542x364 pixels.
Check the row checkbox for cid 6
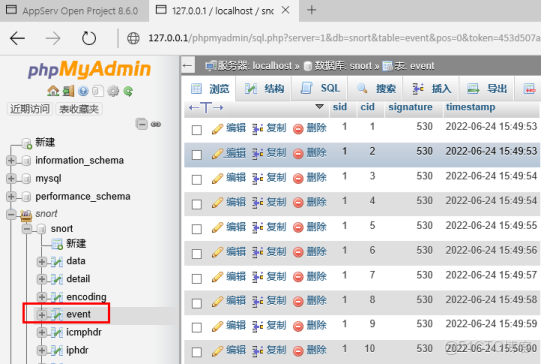(x=197, y=254)
